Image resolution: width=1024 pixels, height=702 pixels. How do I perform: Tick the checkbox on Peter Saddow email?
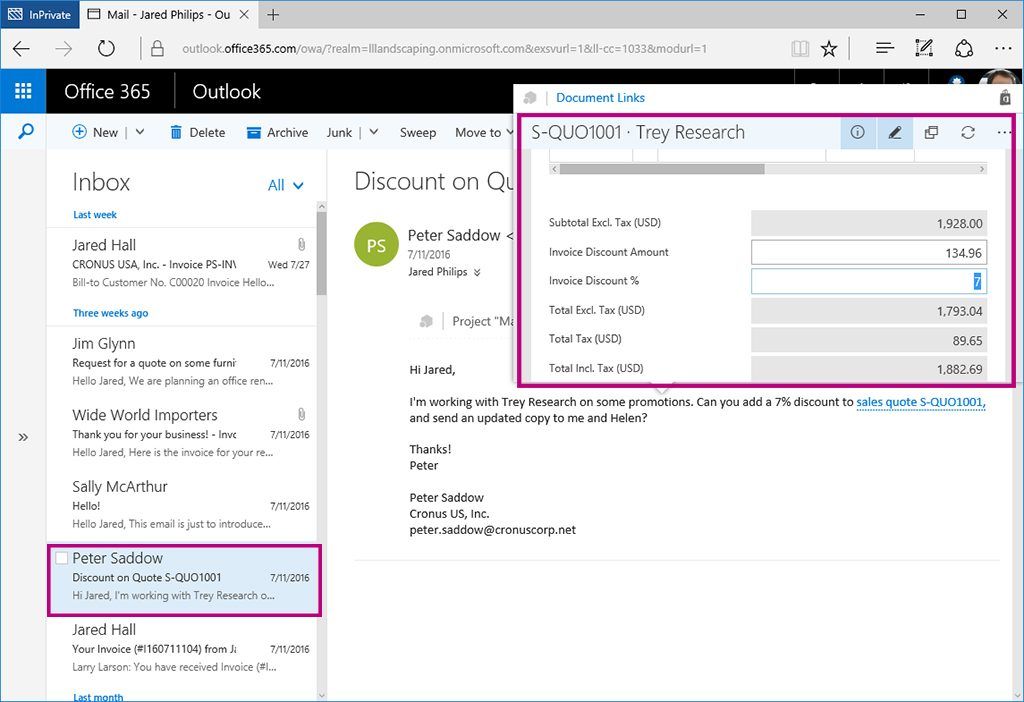pyautogui.click(x=61, y=558)
